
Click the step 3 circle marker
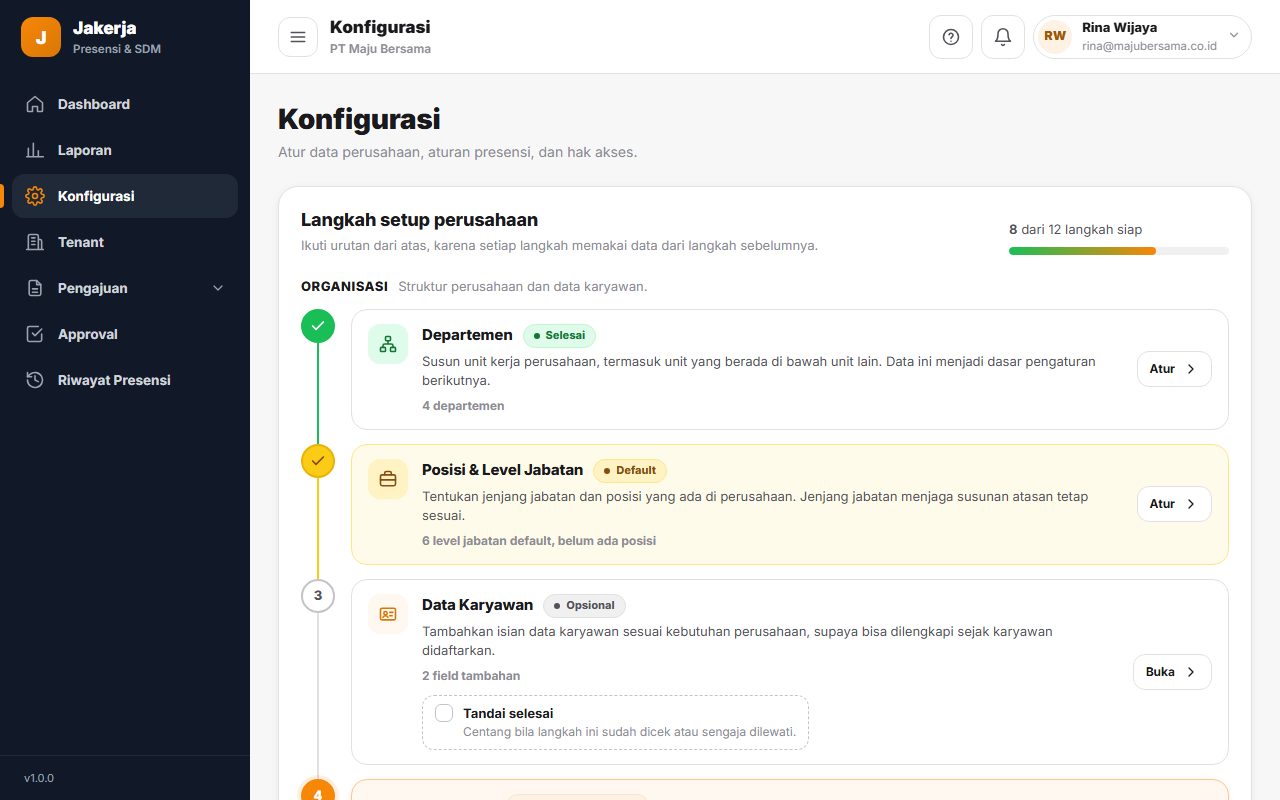[318, 596]
